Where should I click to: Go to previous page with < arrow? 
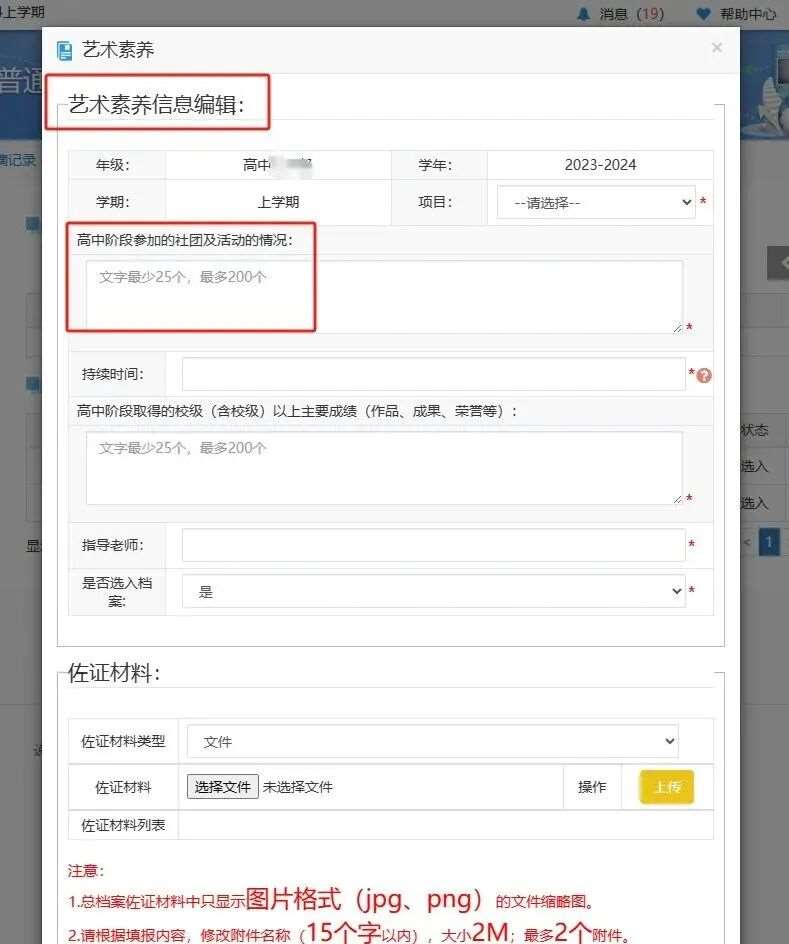point(747,543)
